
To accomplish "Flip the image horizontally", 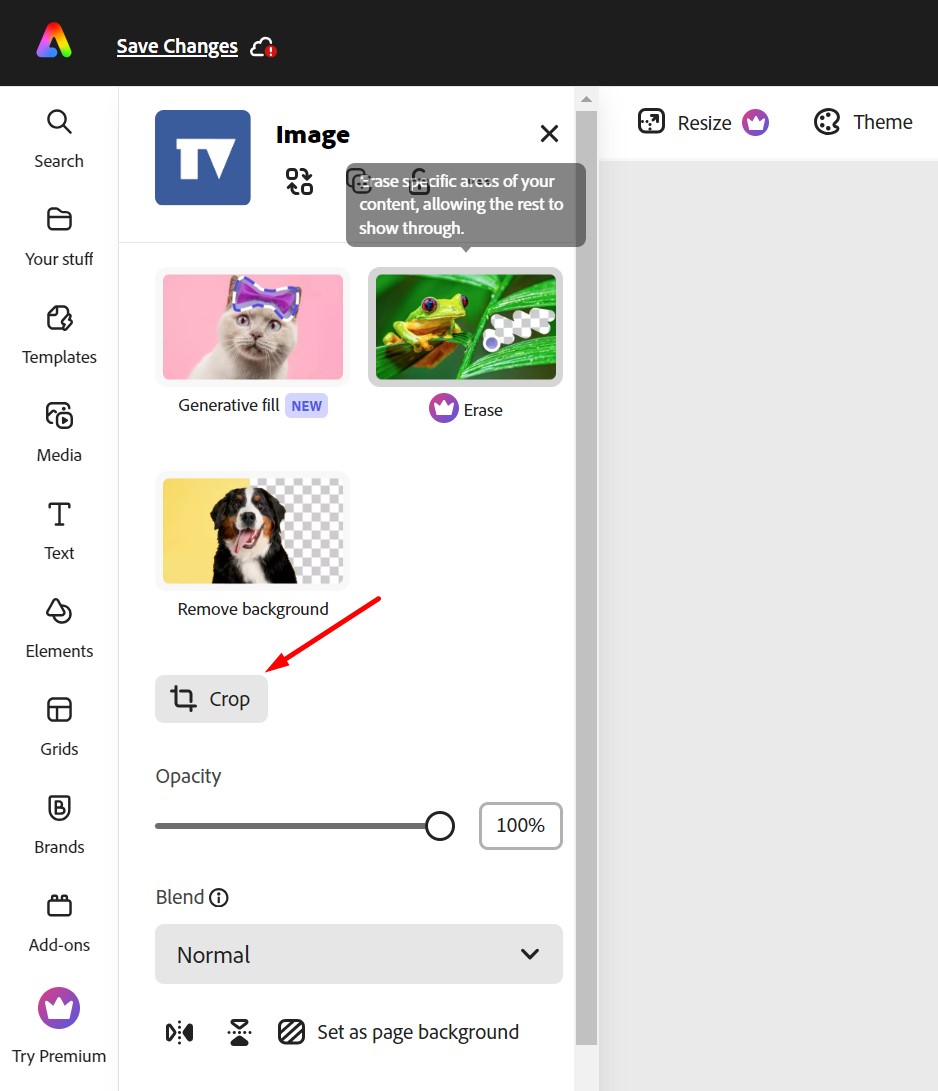I will (179, 1032).
